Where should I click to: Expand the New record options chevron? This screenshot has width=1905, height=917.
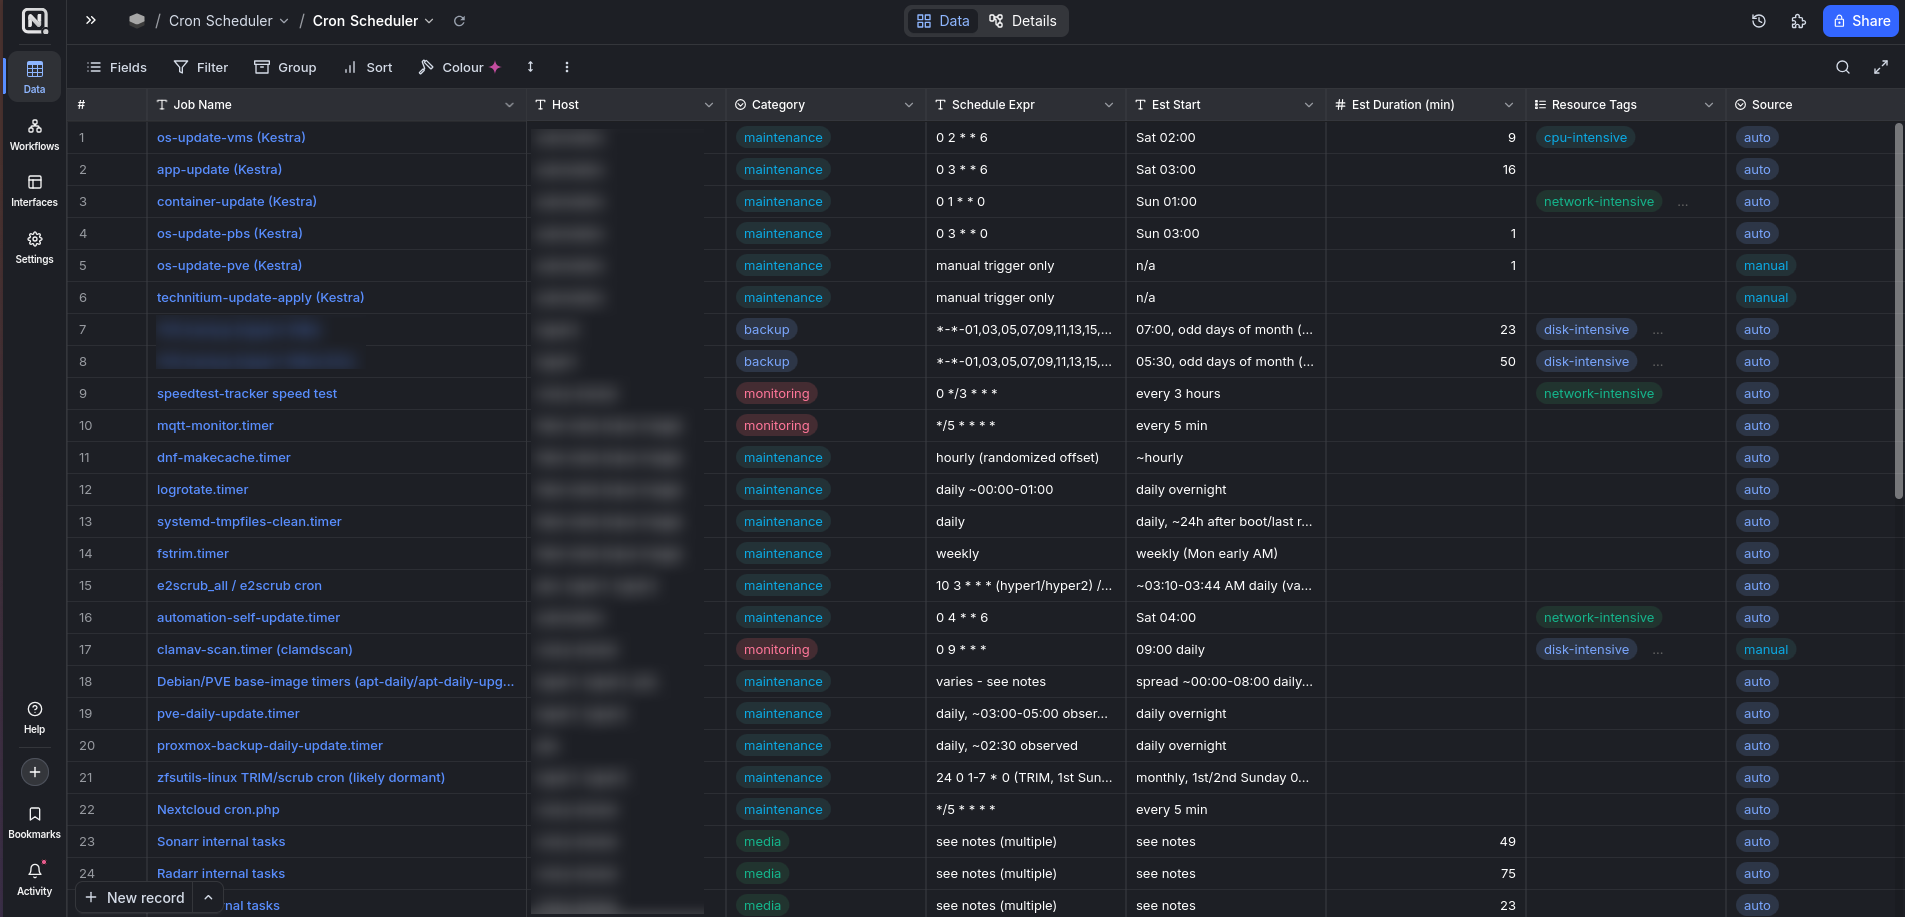click(x=208, y=897)
